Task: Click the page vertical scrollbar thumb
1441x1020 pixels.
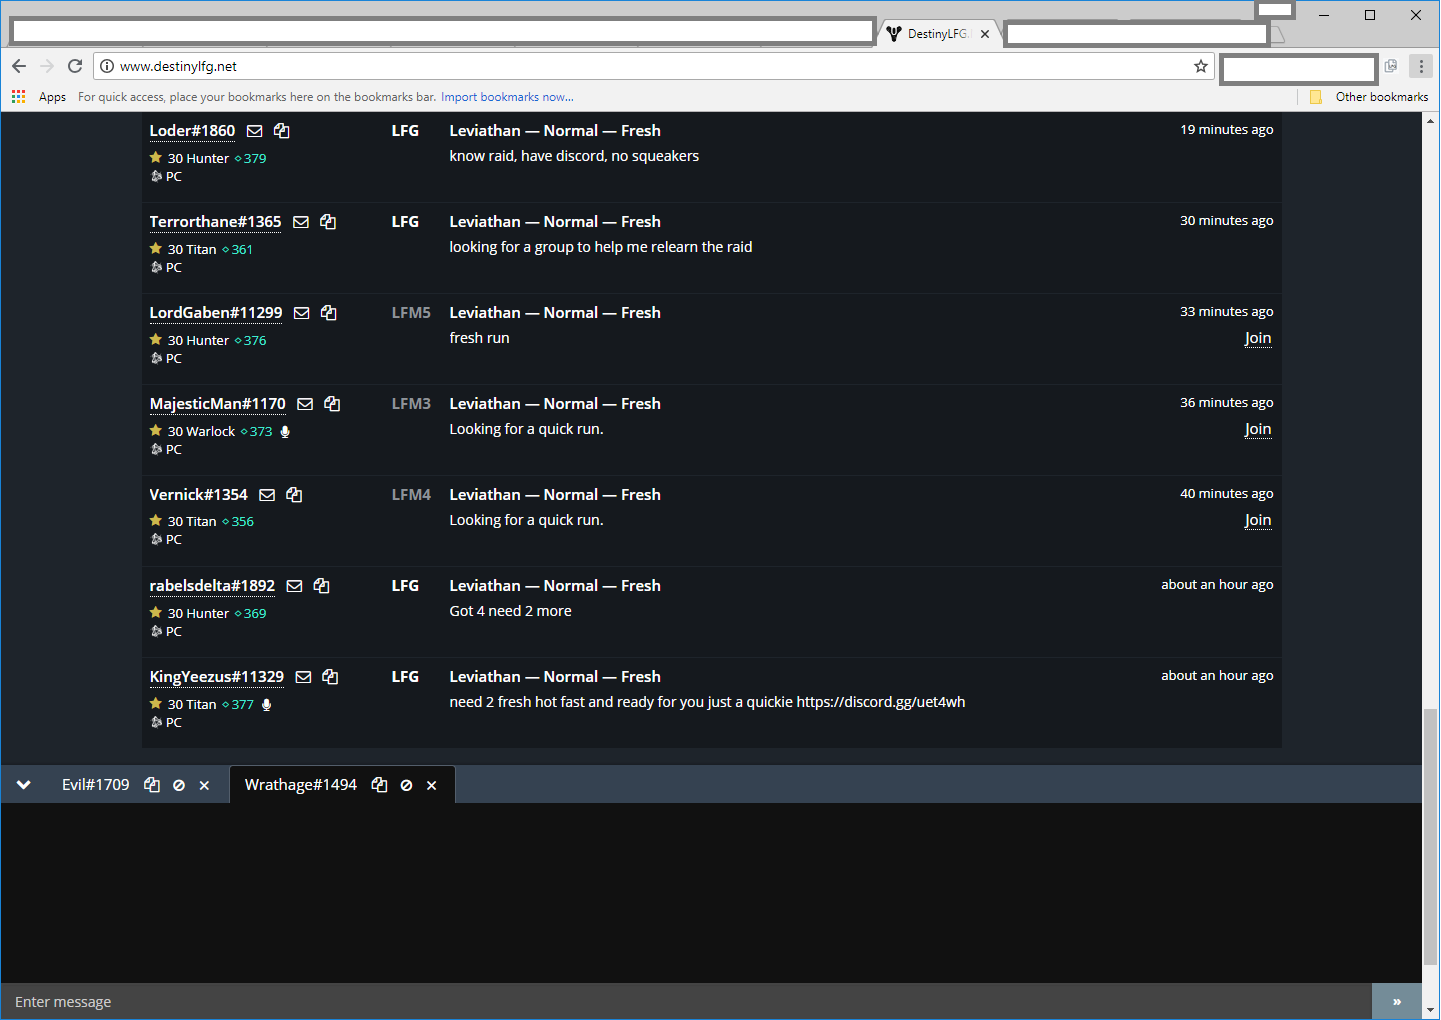Action: (1431, 836)
